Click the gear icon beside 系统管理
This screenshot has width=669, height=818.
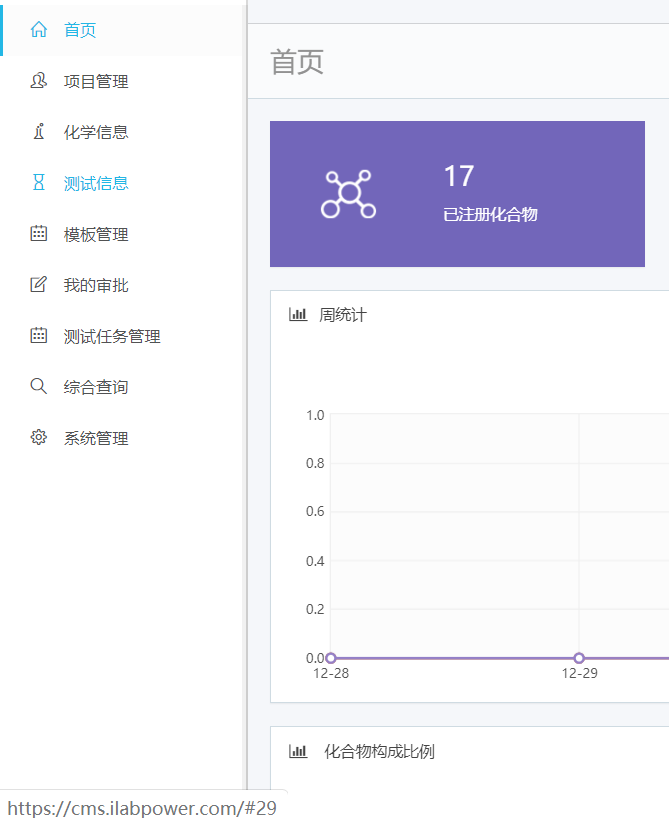tap(39, 437)
